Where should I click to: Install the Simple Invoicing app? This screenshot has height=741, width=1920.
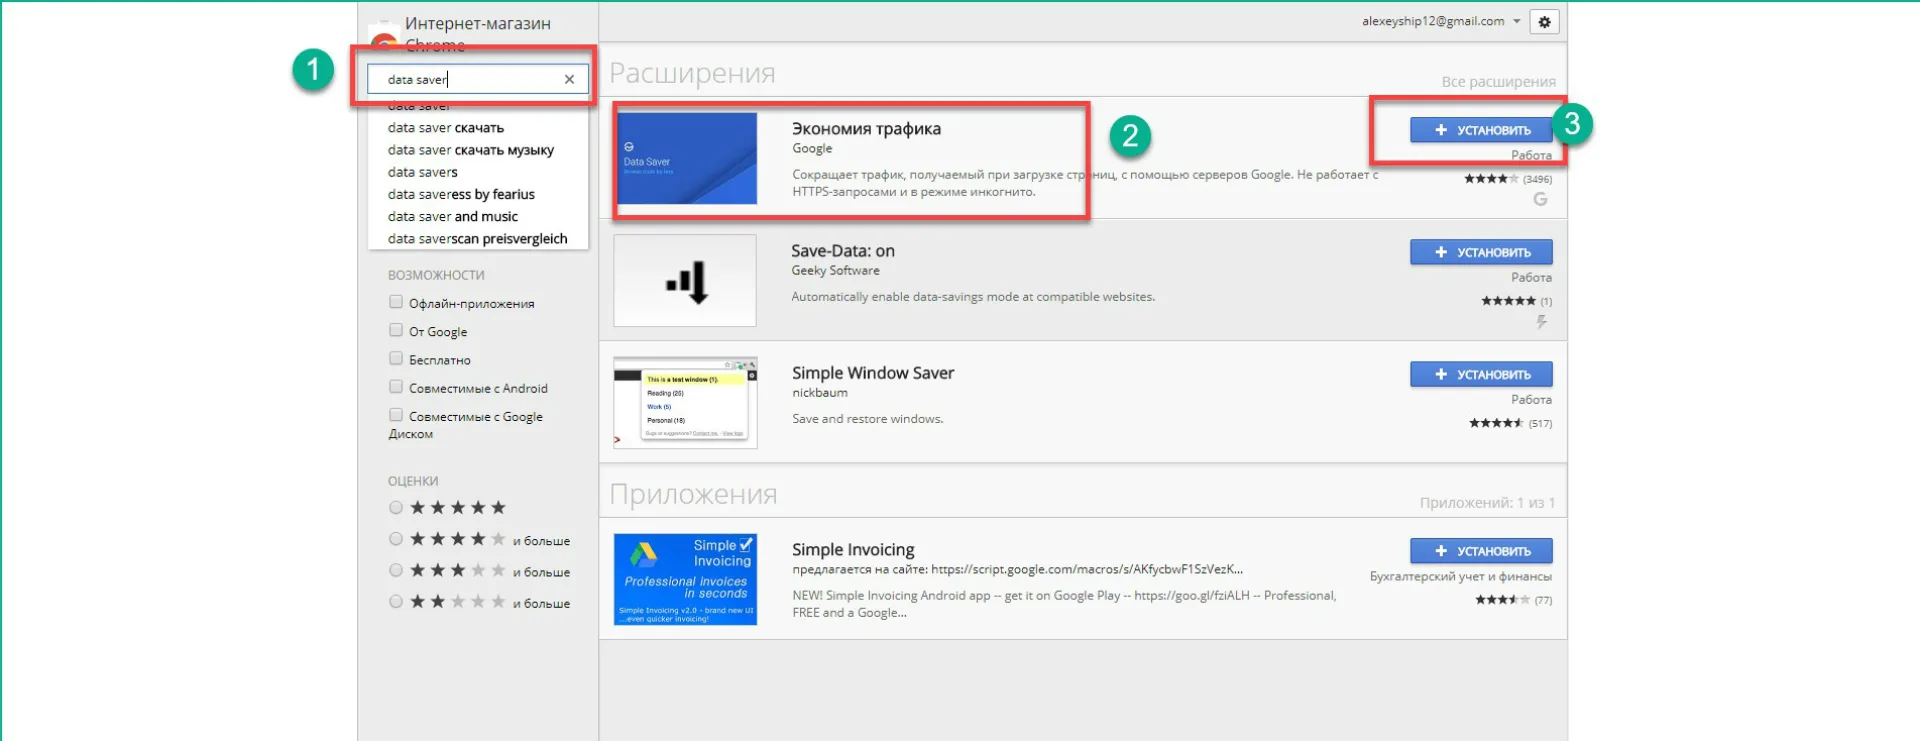pyautogui.click(x=1481, y=551)
